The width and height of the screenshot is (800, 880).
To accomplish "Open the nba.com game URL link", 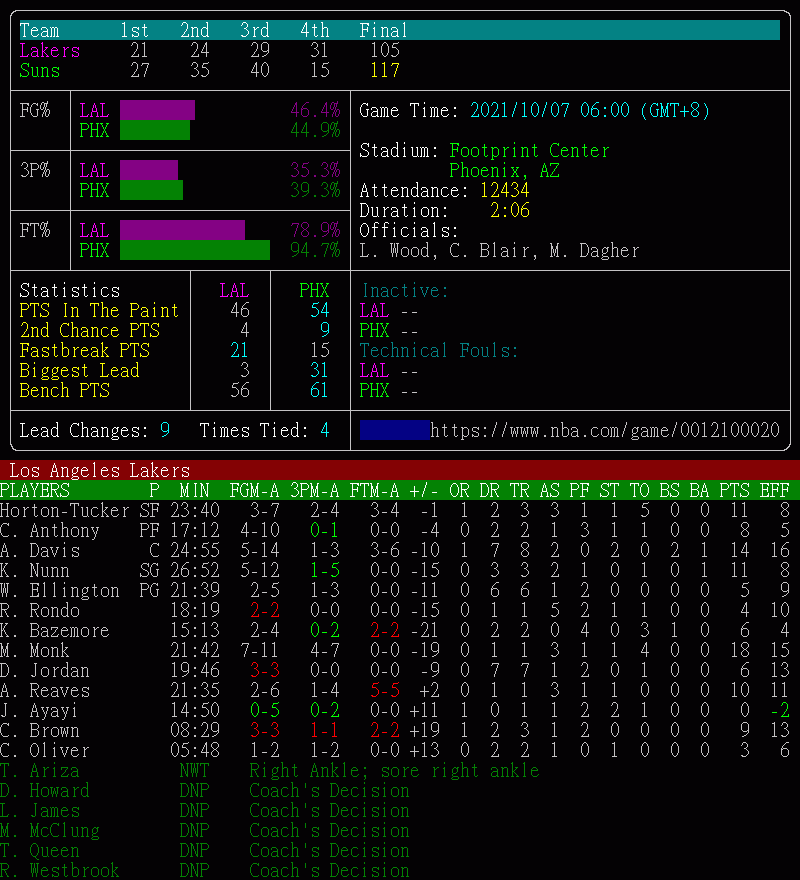I will [605, 431].
